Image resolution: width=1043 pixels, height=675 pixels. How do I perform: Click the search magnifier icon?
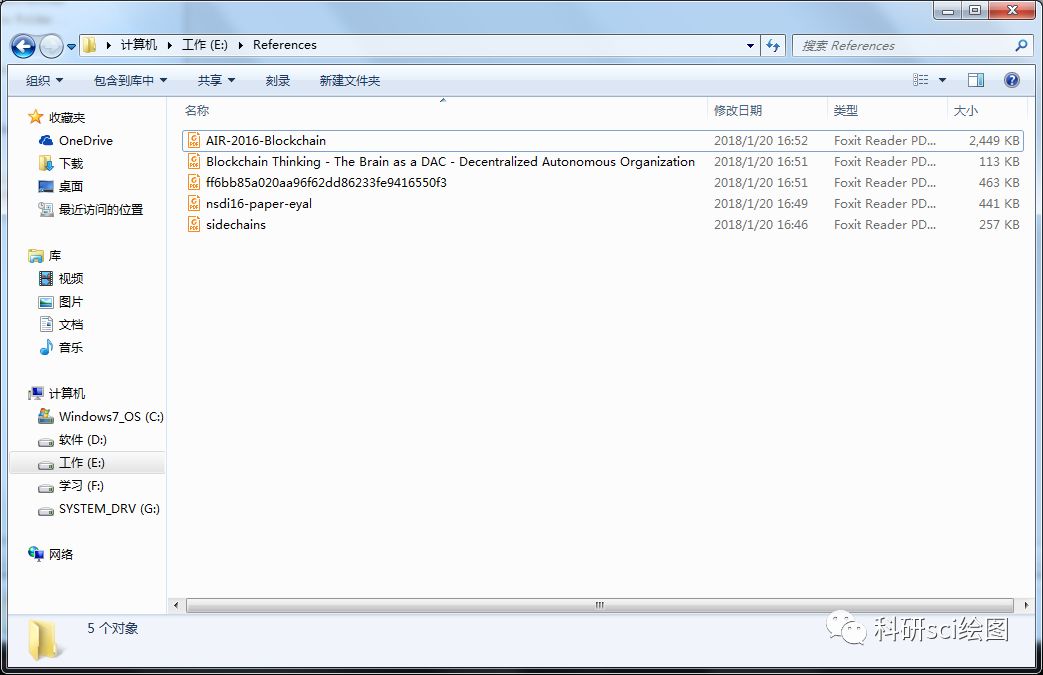(1021, 45)
